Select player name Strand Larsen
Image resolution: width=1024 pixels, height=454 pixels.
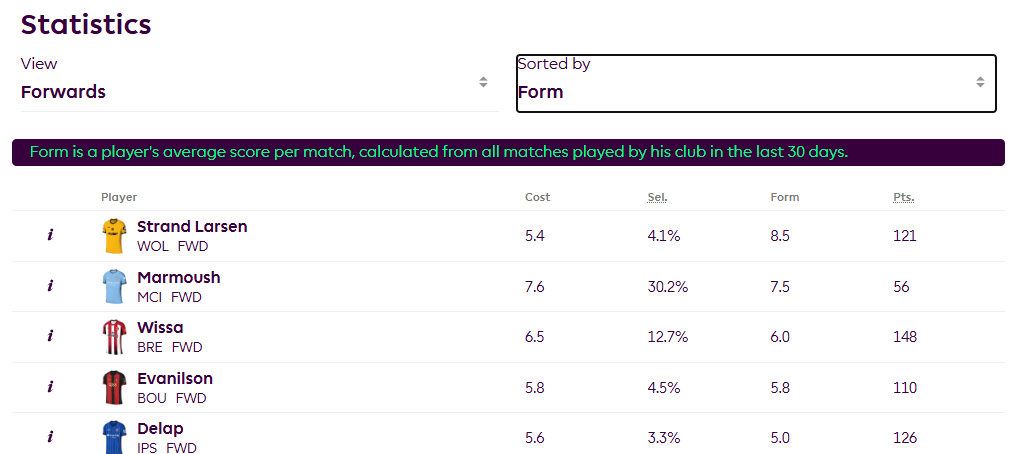coord(192,227)
